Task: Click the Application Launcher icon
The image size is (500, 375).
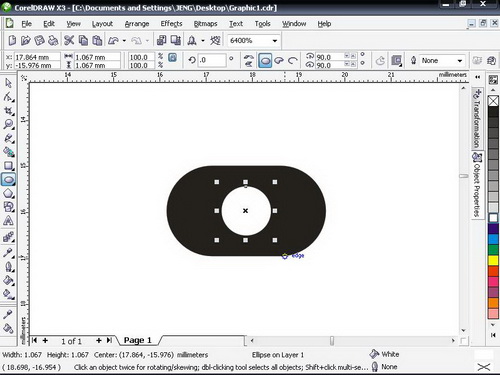Action: [192, 40]
